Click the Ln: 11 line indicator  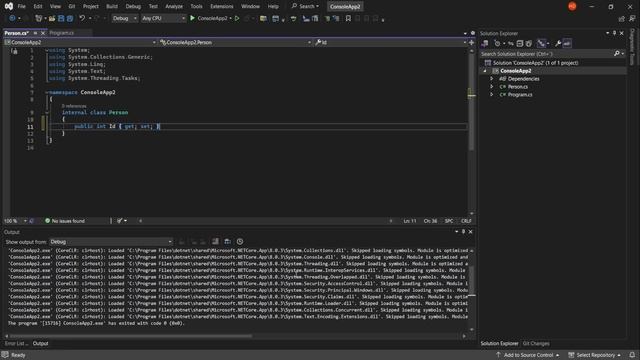coord(410,221)
